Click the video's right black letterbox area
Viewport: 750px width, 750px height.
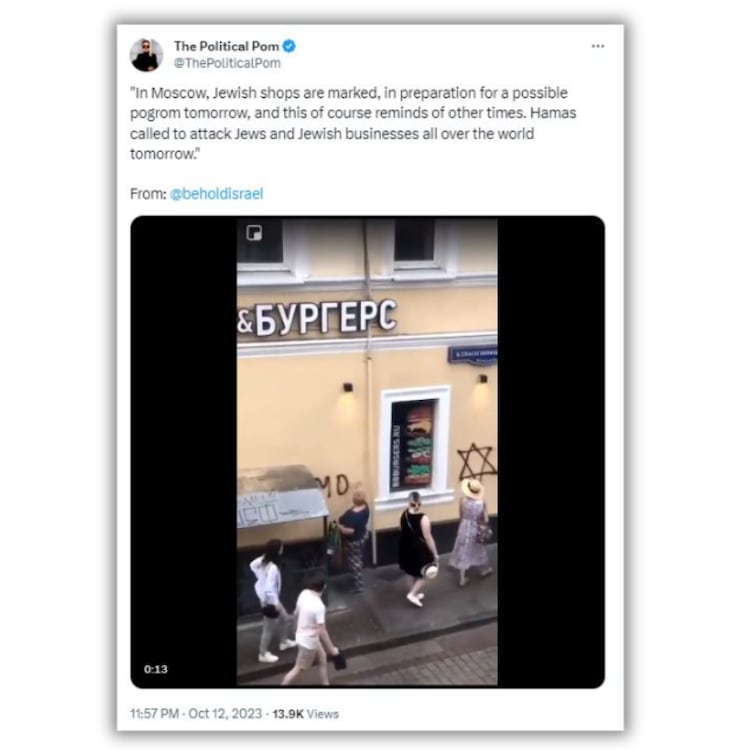point(551,452)
